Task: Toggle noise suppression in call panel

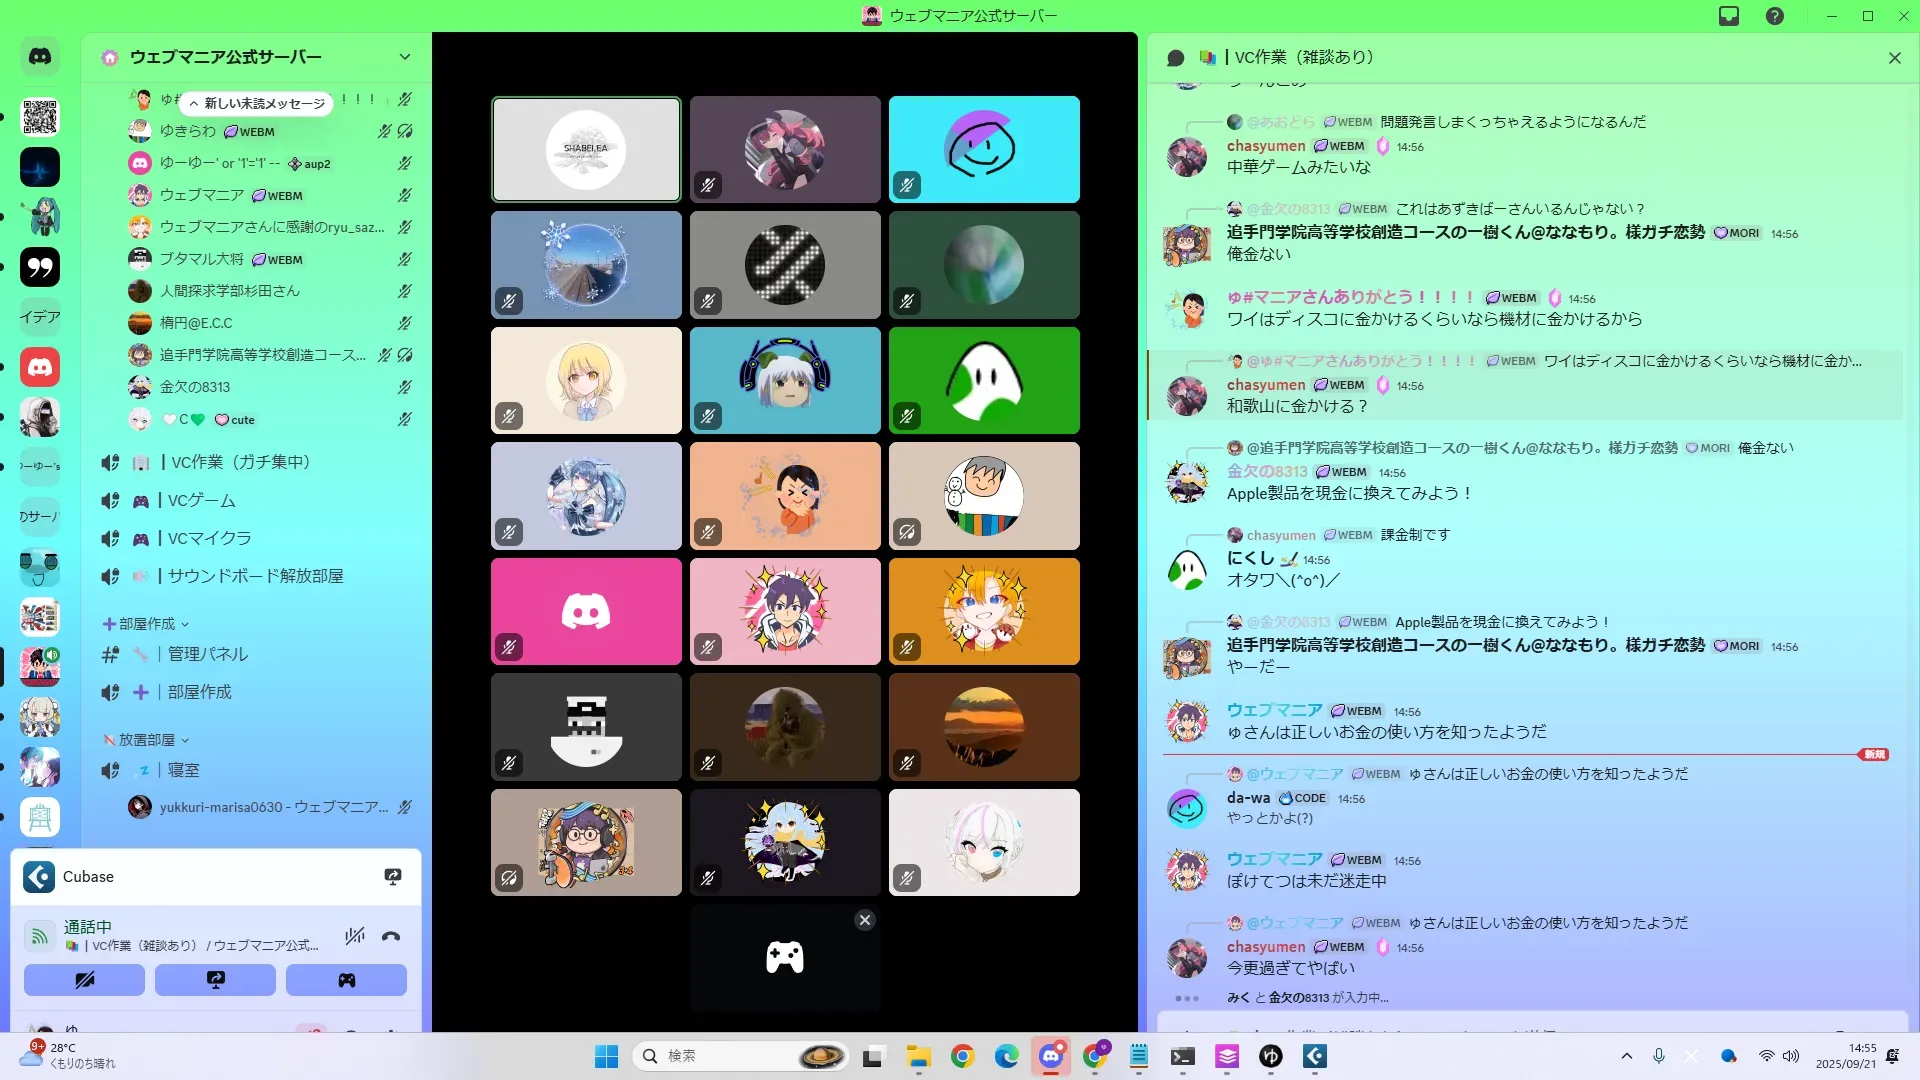Action: coord(354,936)
